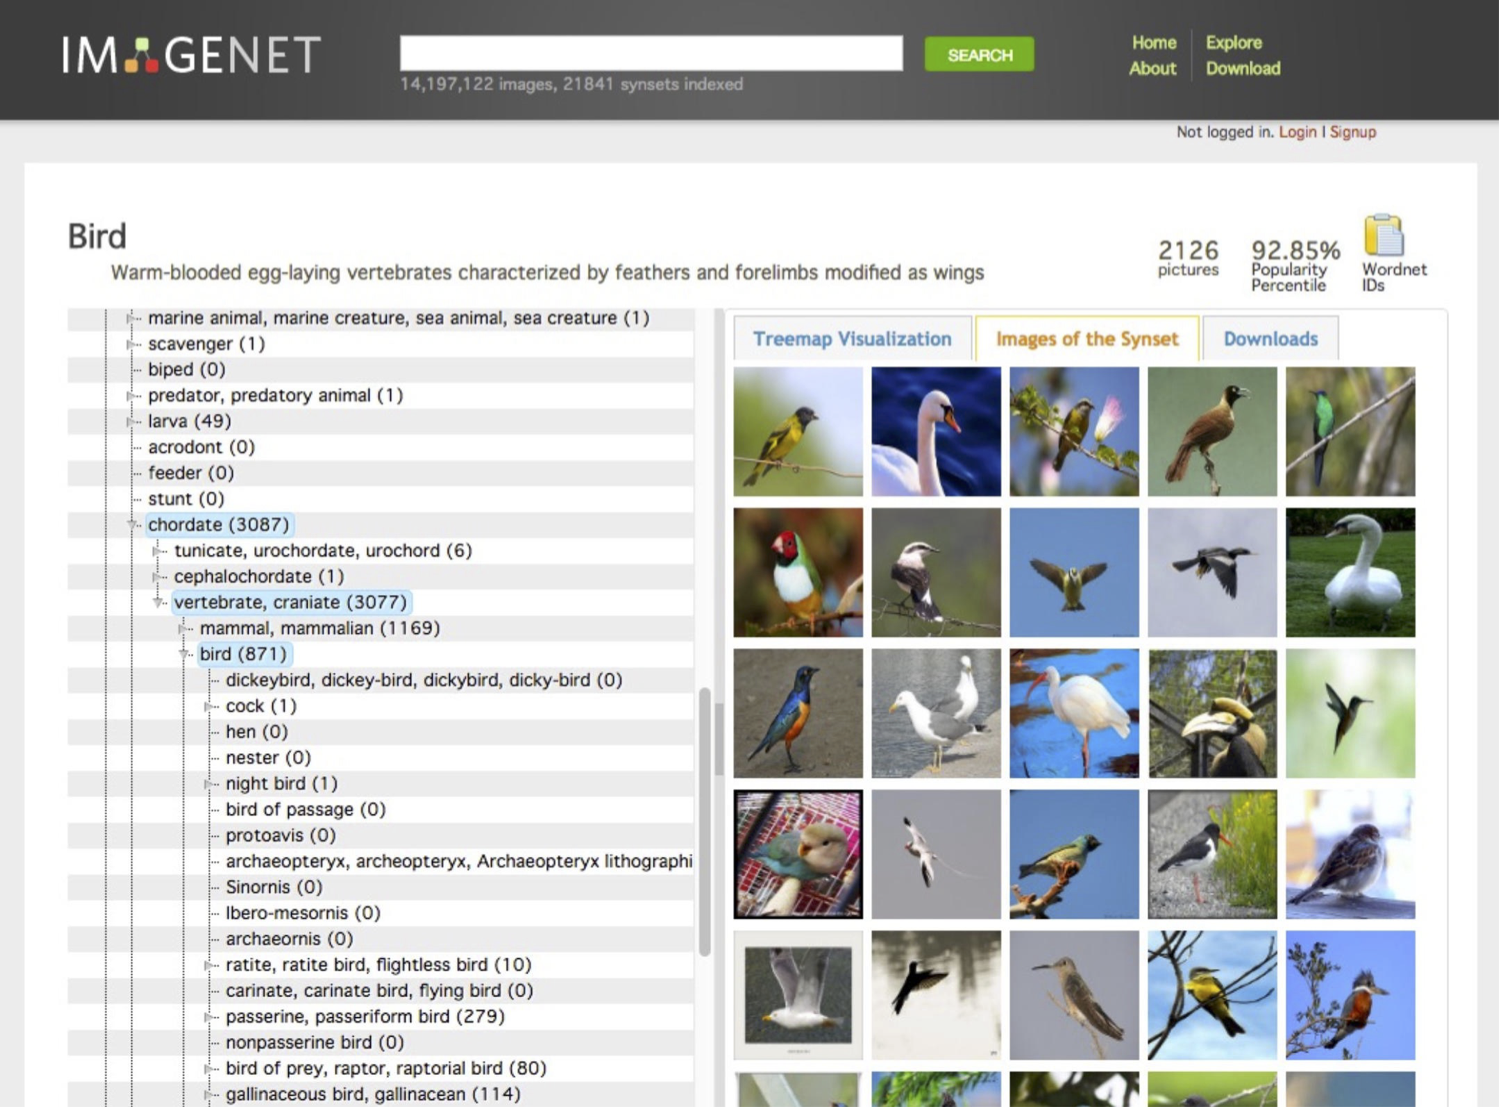Select the Images of the Synset tab

(1087, 339)
